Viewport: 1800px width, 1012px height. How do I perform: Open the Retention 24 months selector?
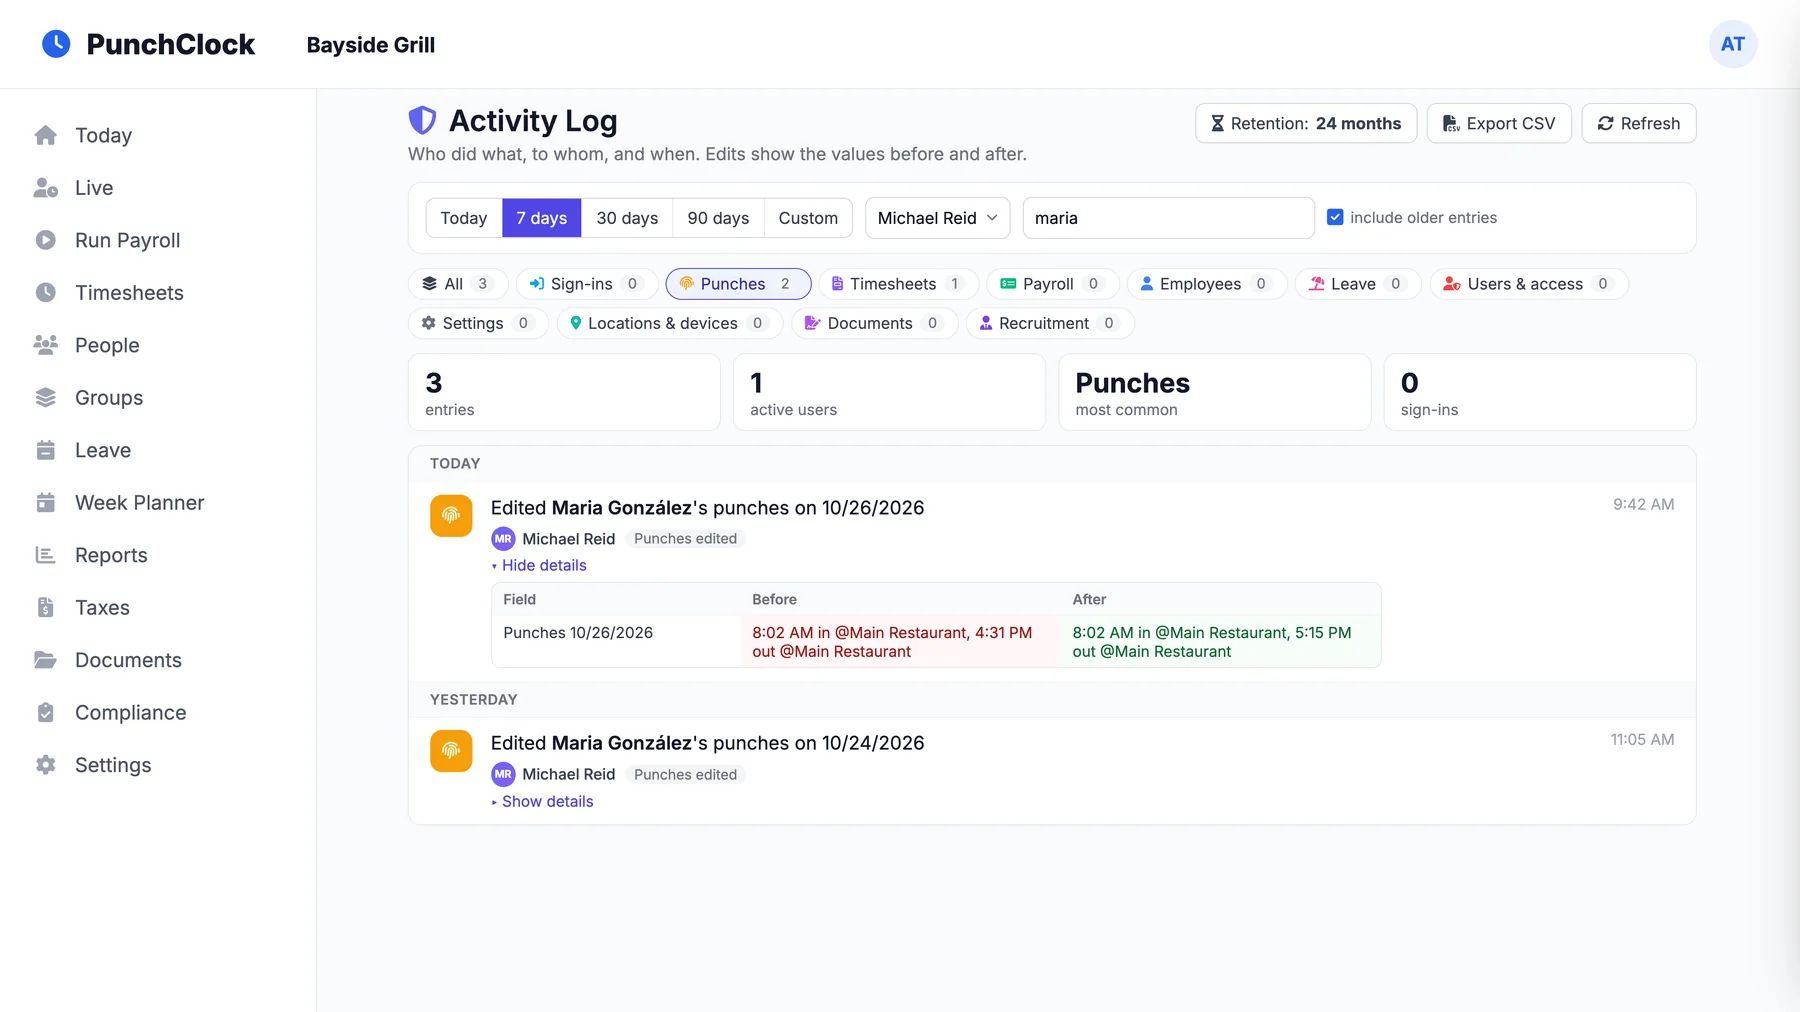pyautogui.click(x=1306, y=123)
